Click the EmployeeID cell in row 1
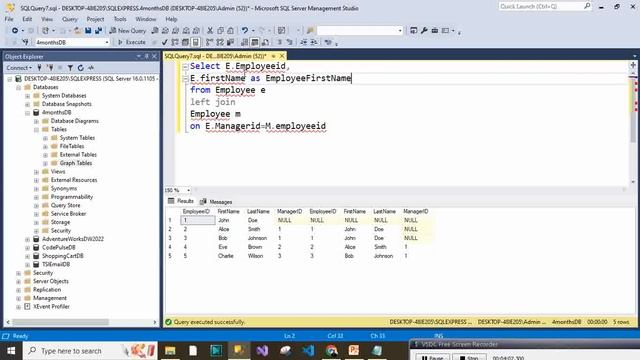Screen dimensions: 640x360 point(198,220)
